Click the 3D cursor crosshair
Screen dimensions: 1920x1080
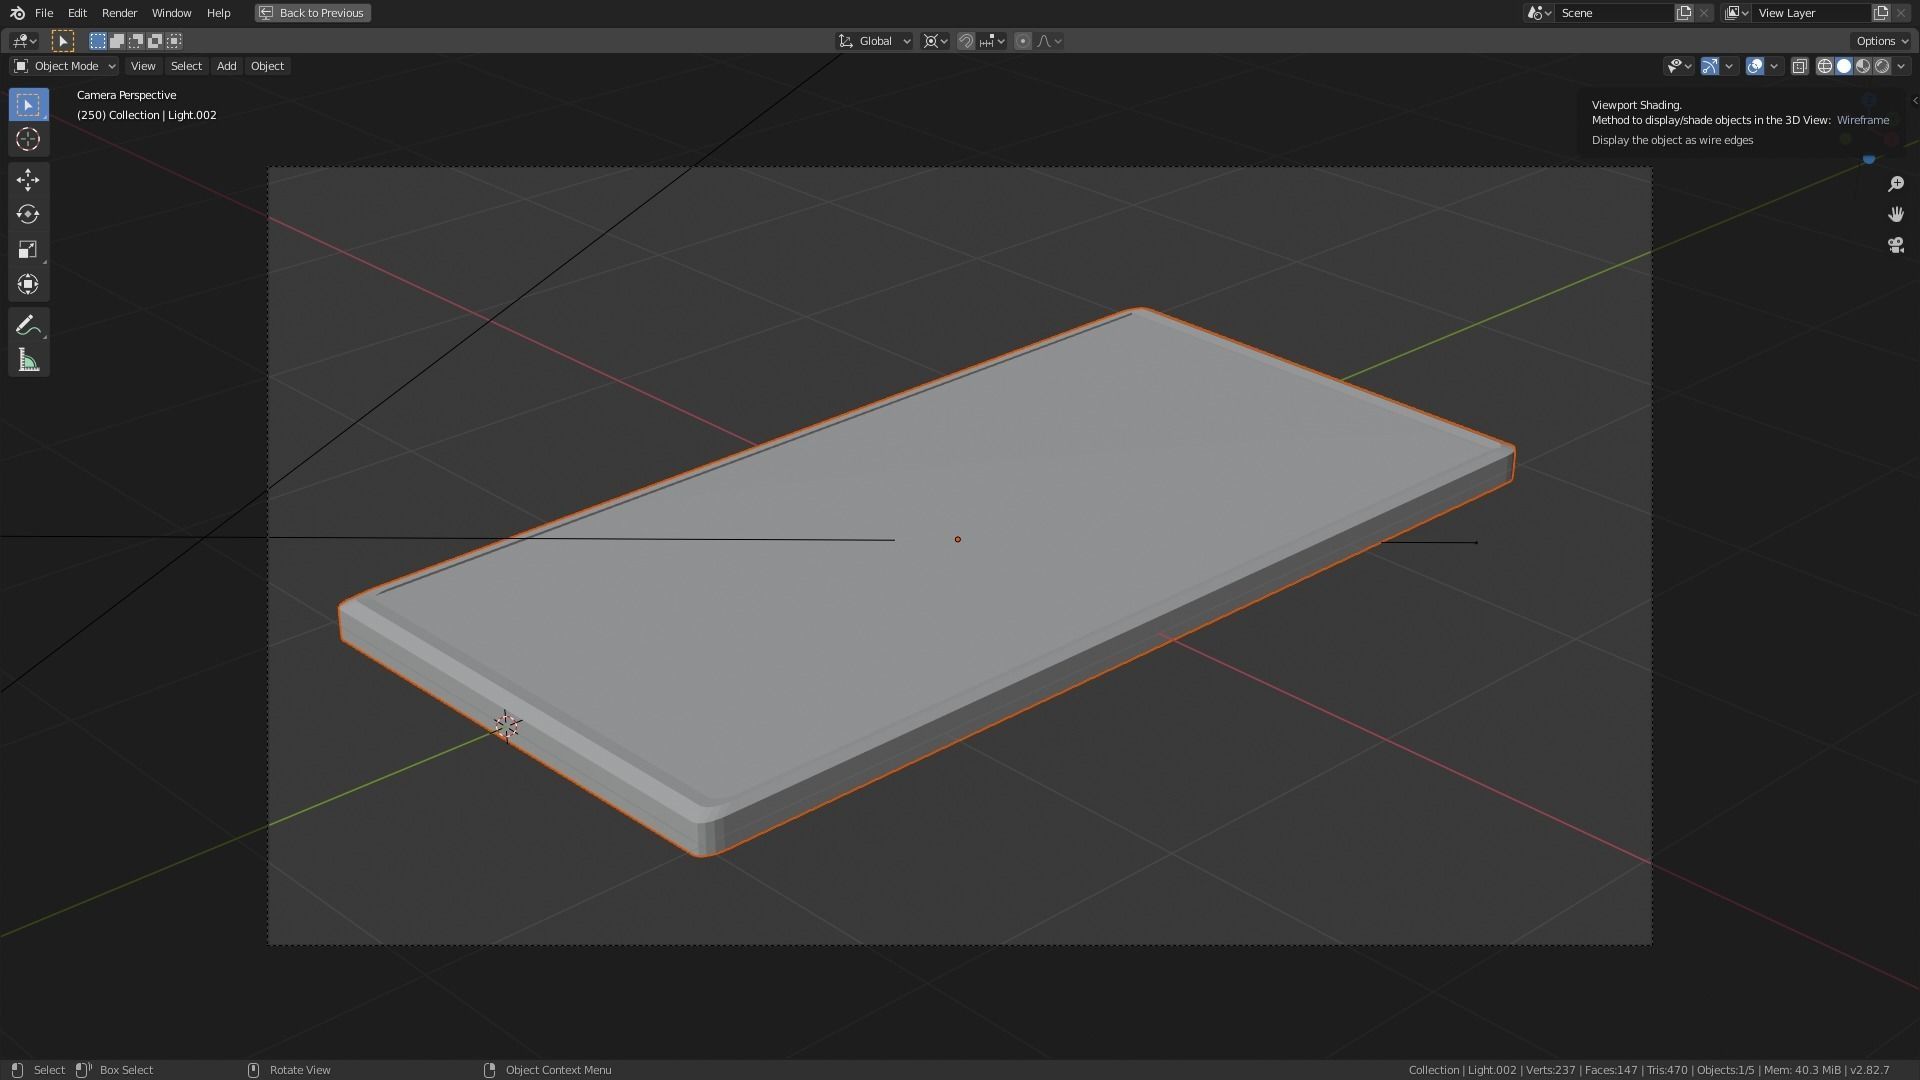[507, 726]
